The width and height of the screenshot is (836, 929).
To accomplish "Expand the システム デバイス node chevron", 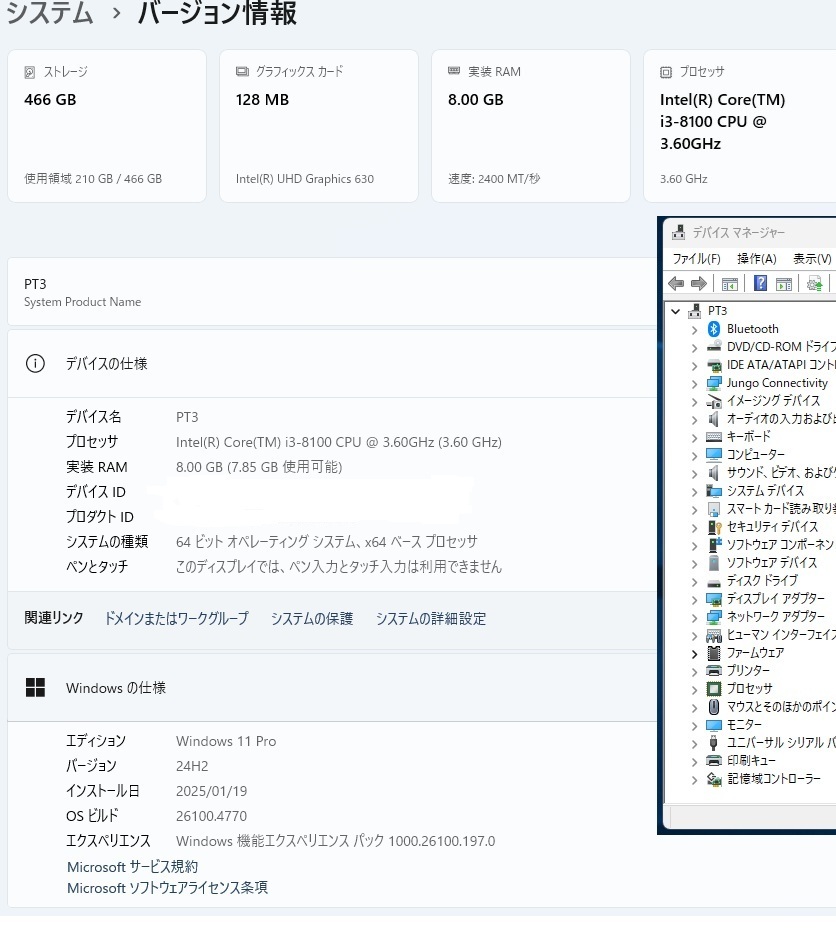I will 694,491.
